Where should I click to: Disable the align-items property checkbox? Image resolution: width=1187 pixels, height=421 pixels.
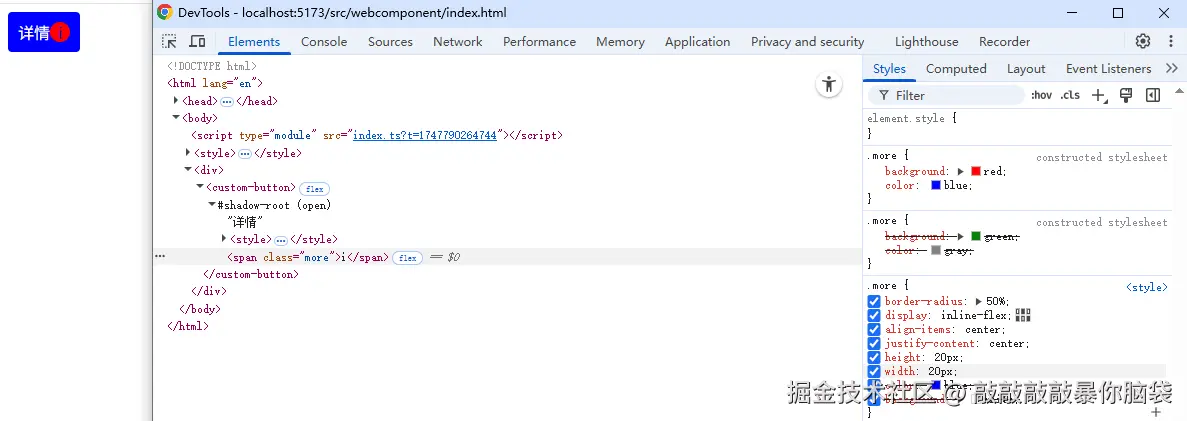(x=874, y=329)
